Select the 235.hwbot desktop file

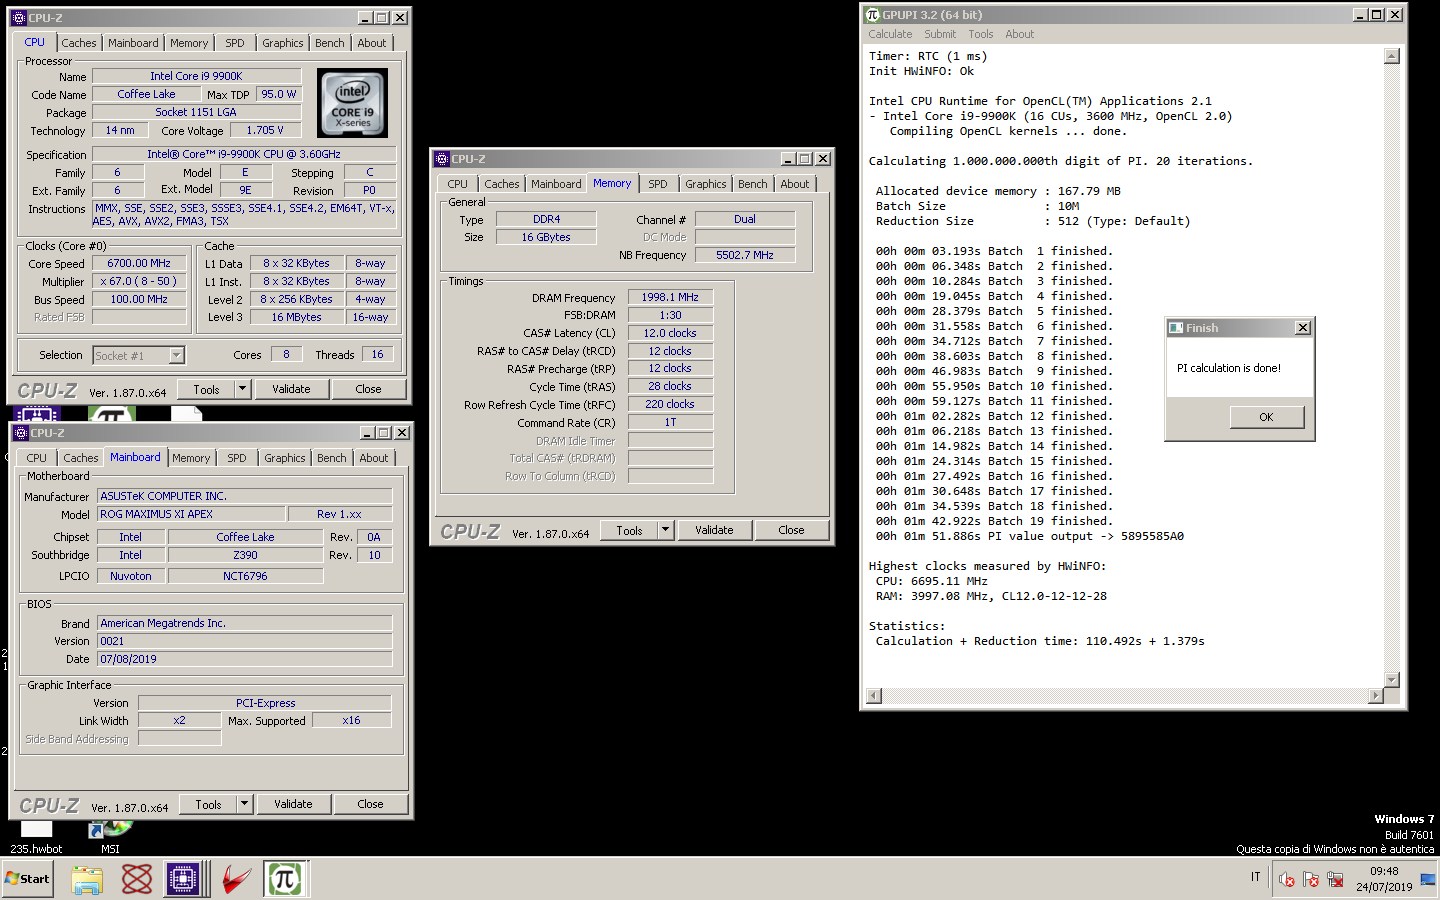36,838
